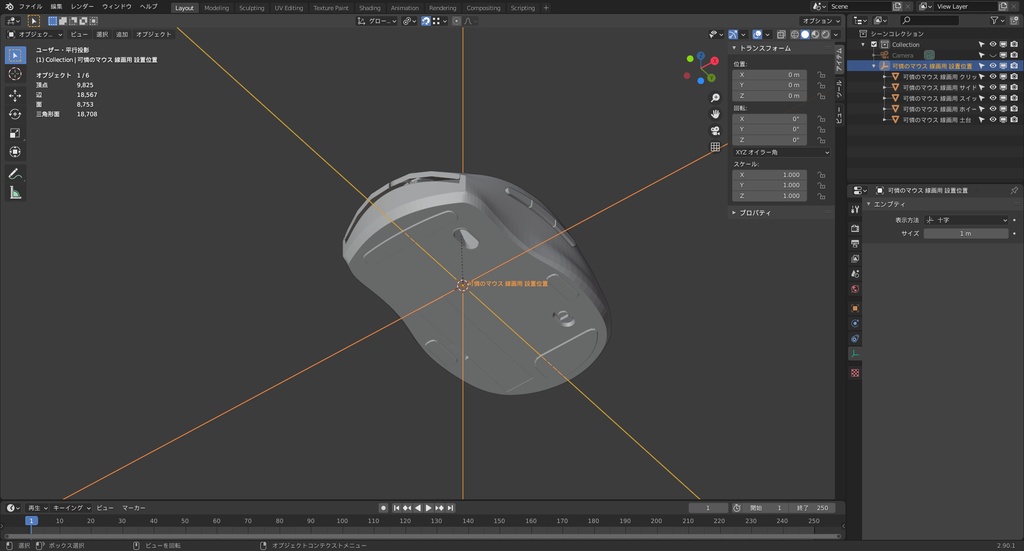
Task: Choose the Move tool
Action: tap(15, 95)
